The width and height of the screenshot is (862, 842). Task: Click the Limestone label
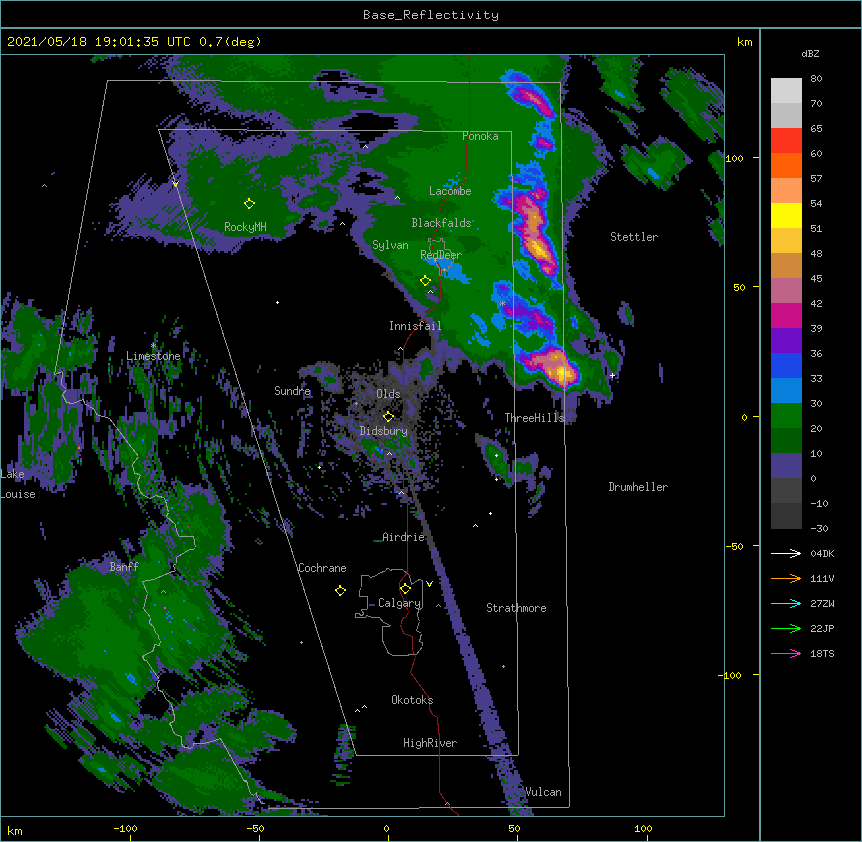[153, 356]
